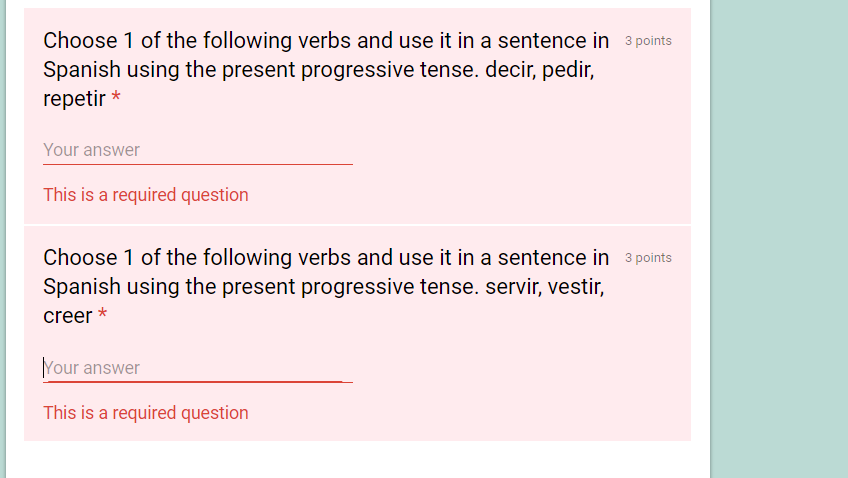Click the word 'pedir,' in first question
Image resolution: width=848 pixels, height=478 pixels.
point(568,70)
